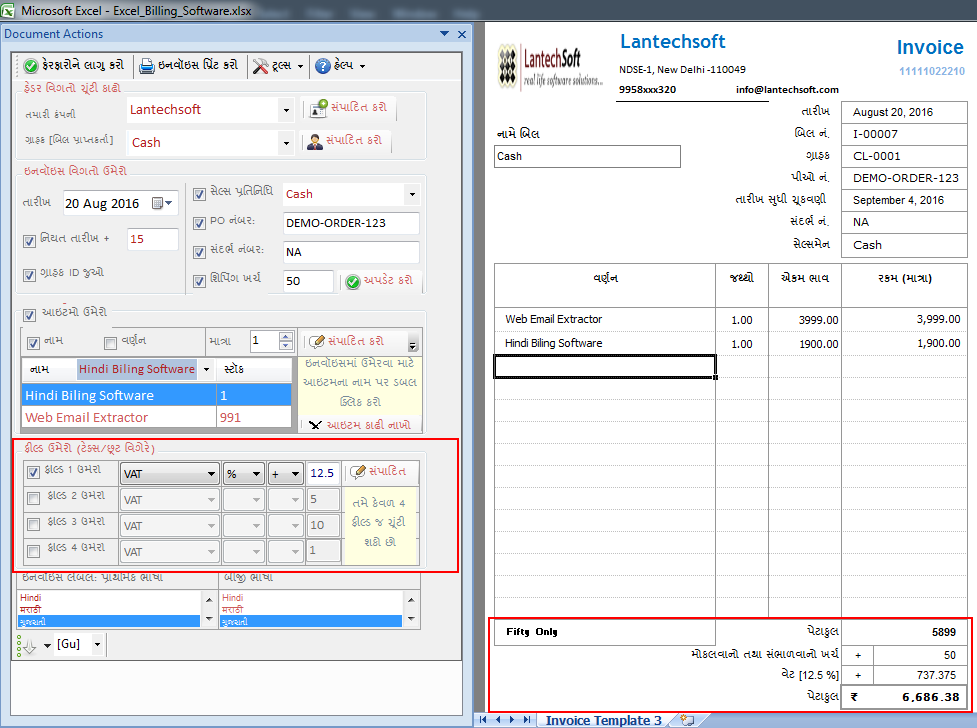The width and height of the screenshot is (977, 728).
Task: Click edit company icon beside Lantechsoft
Action: tap(318, 108)
